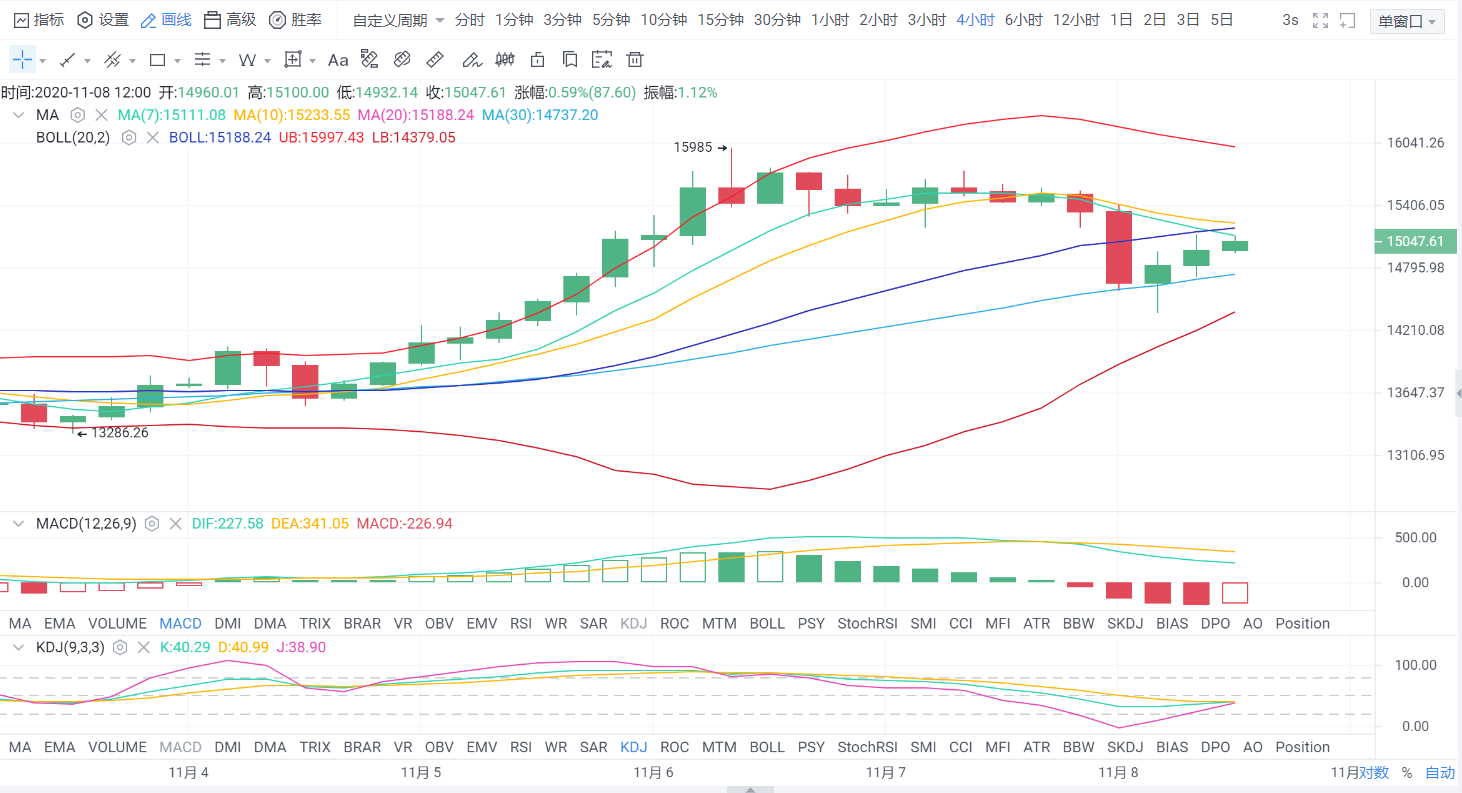Enable 自动 auto scale
This screenshot has height=793, width=1462.
[x=1440, y=773]
